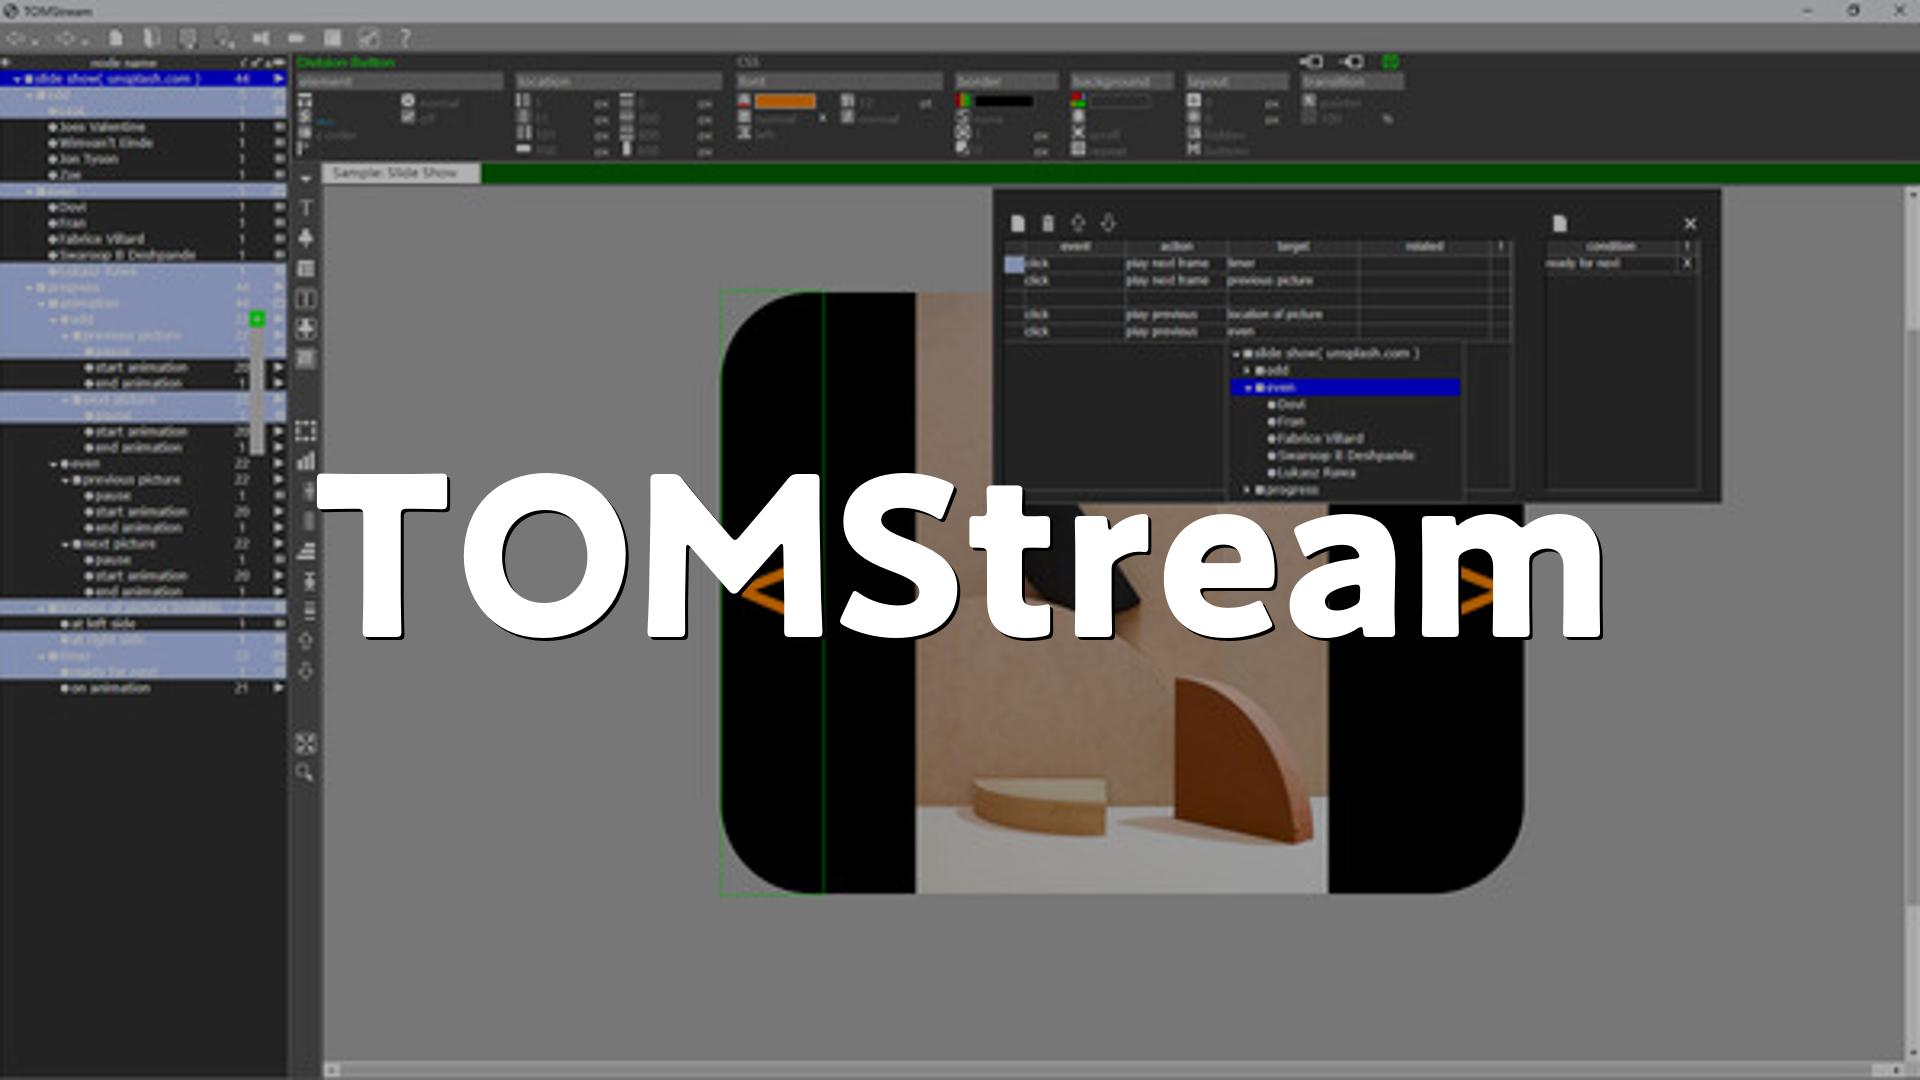This screenshot has width=1920, height=1080.
Task: Add a new event row in the events dialog
Action: (1018, 223)
